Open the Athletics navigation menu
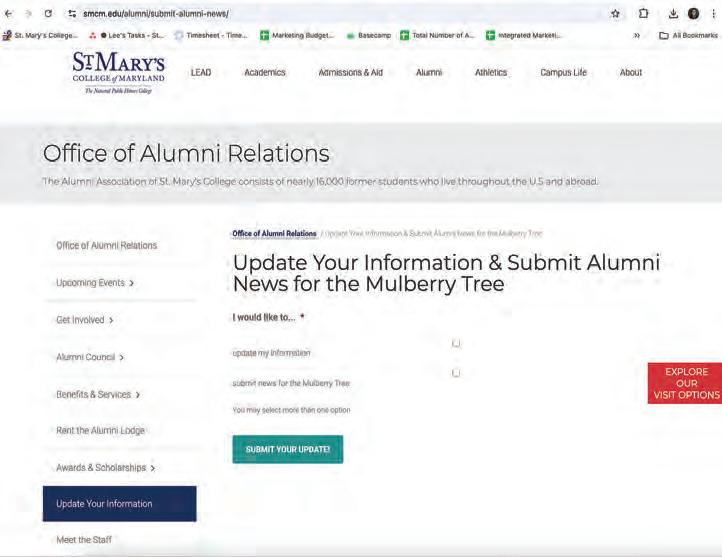722x557 pixels. tap(491, 73)
